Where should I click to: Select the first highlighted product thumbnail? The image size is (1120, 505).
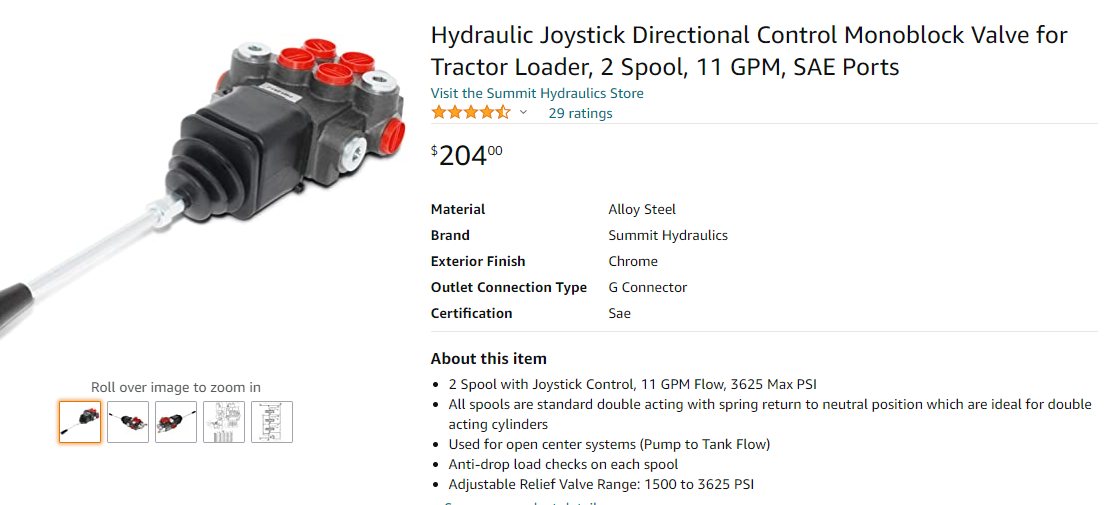80,422
